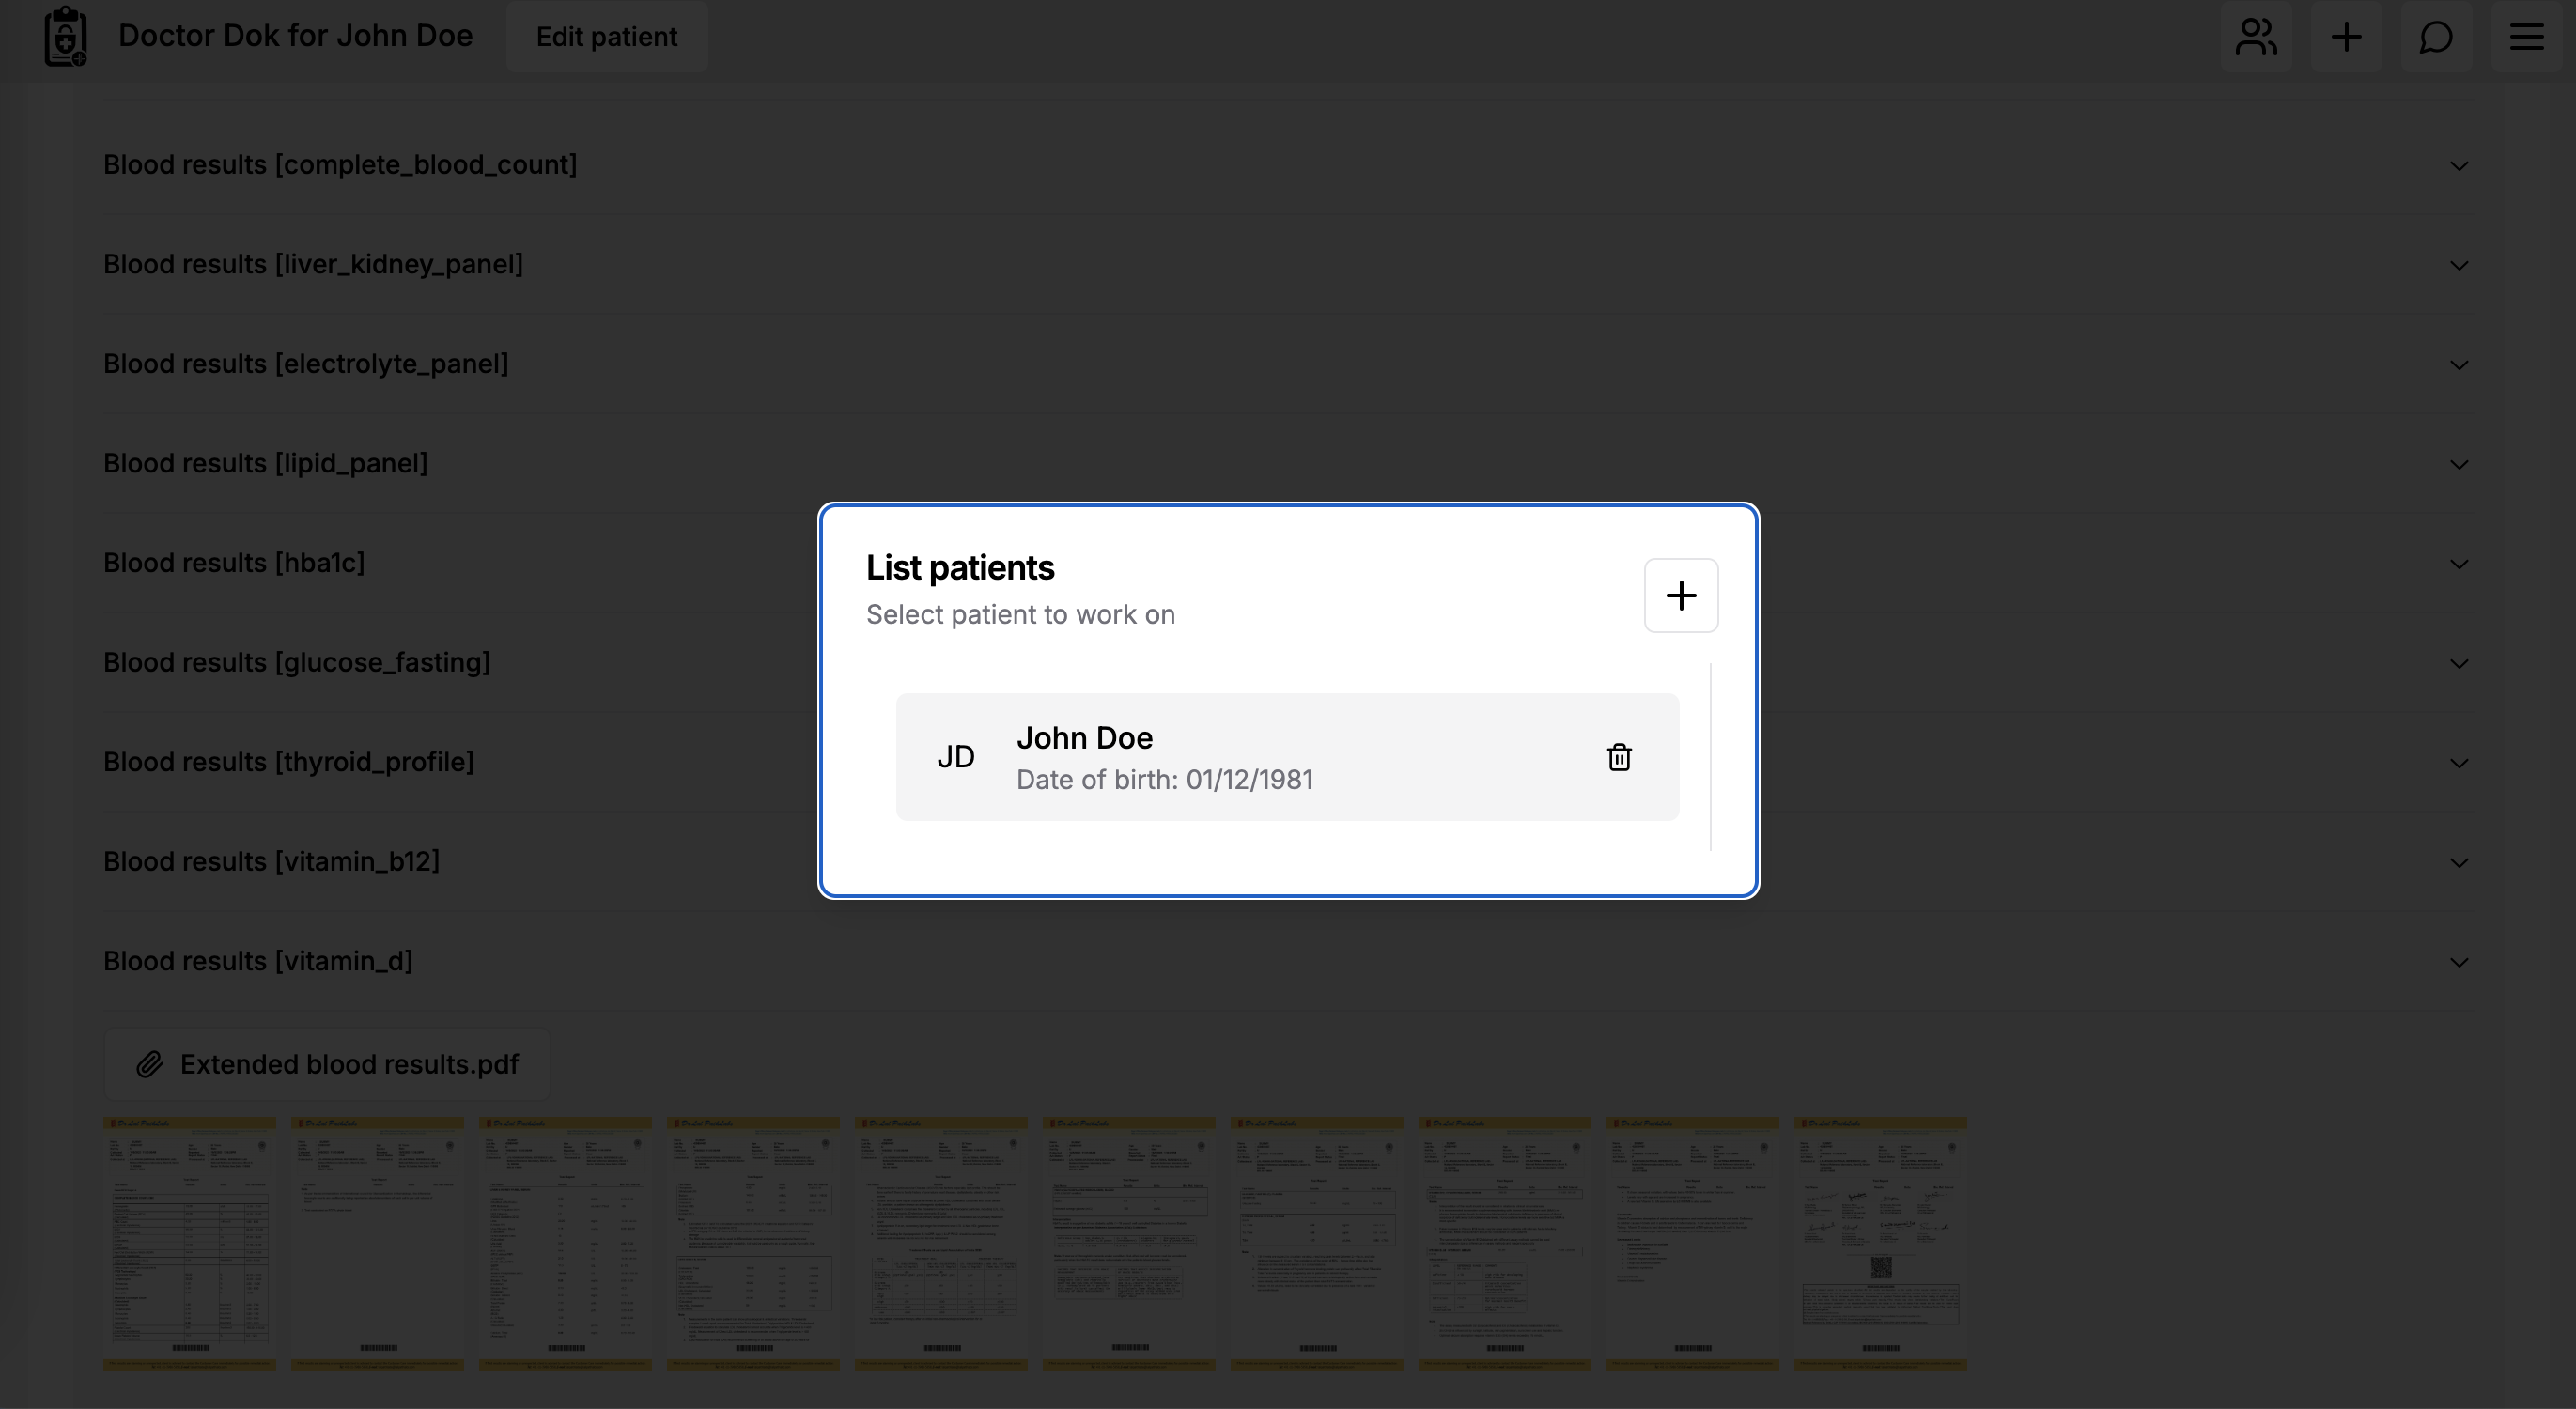The image size is (2576, 1409).
Task: Open the hamburger menu icon
Action: (2526, 37)
